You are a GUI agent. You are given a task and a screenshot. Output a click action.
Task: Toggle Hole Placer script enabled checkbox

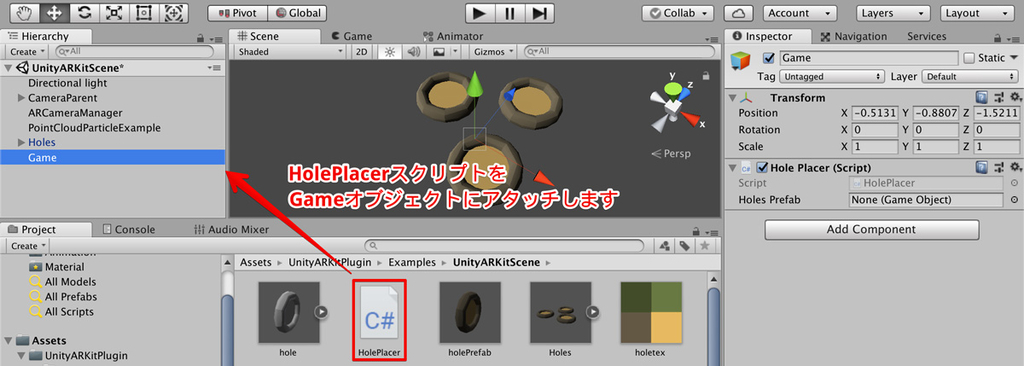click(x=761, y=168)
